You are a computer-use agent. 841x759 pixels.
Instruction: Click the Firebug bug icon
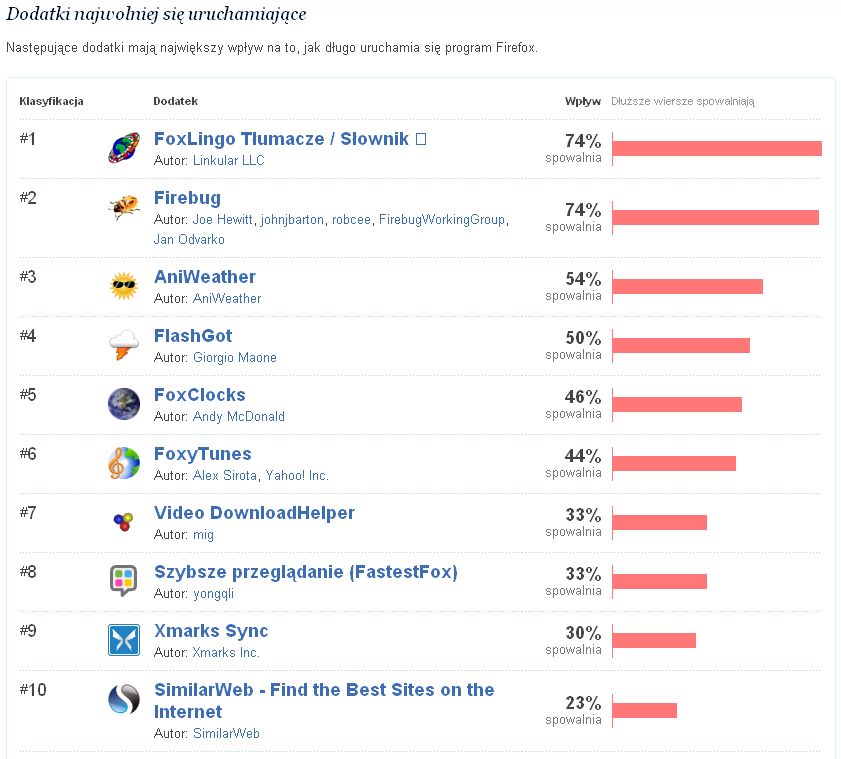(x=124, y=207)
